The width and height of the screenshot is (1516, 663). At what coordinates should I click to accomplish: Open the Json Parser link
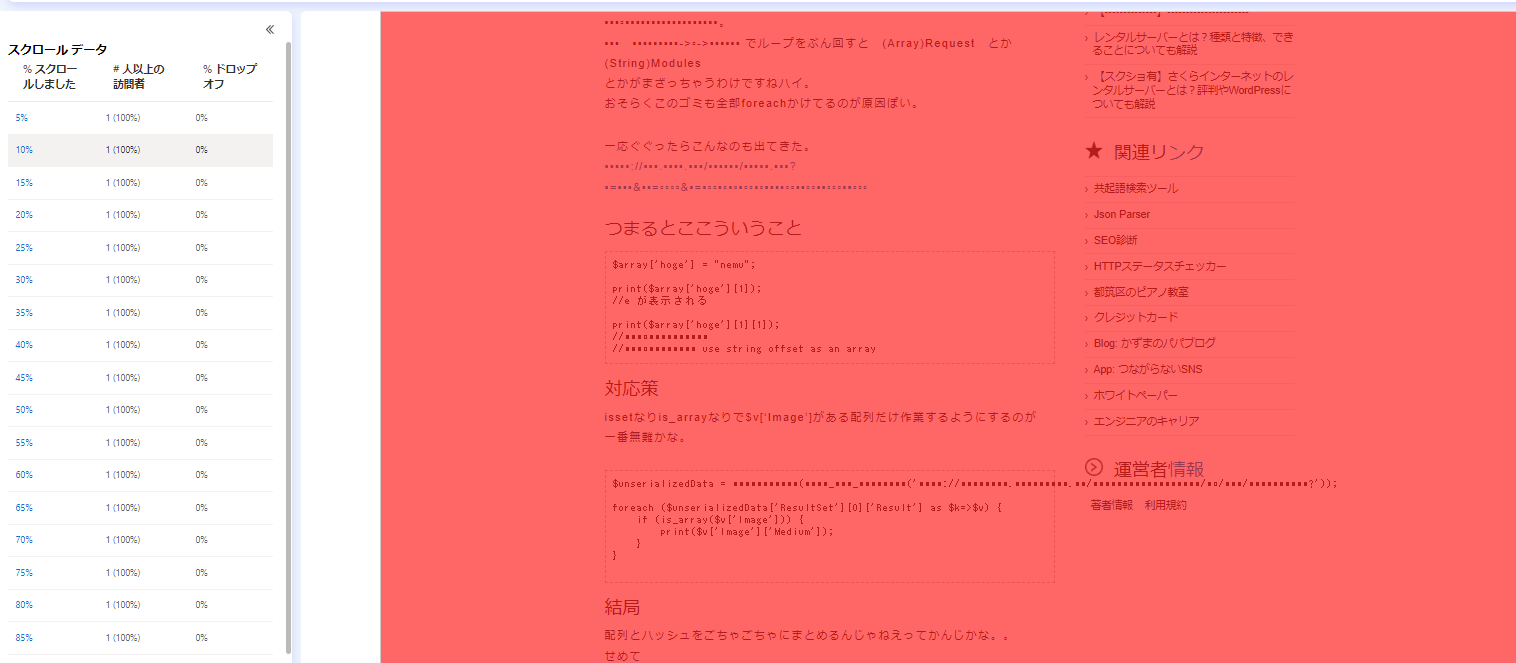click(x=1121, y=214)
